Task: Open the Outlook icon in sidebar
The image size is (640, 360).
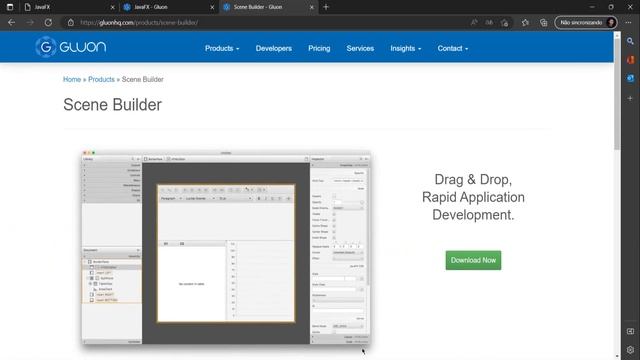Action: [630, 78]
